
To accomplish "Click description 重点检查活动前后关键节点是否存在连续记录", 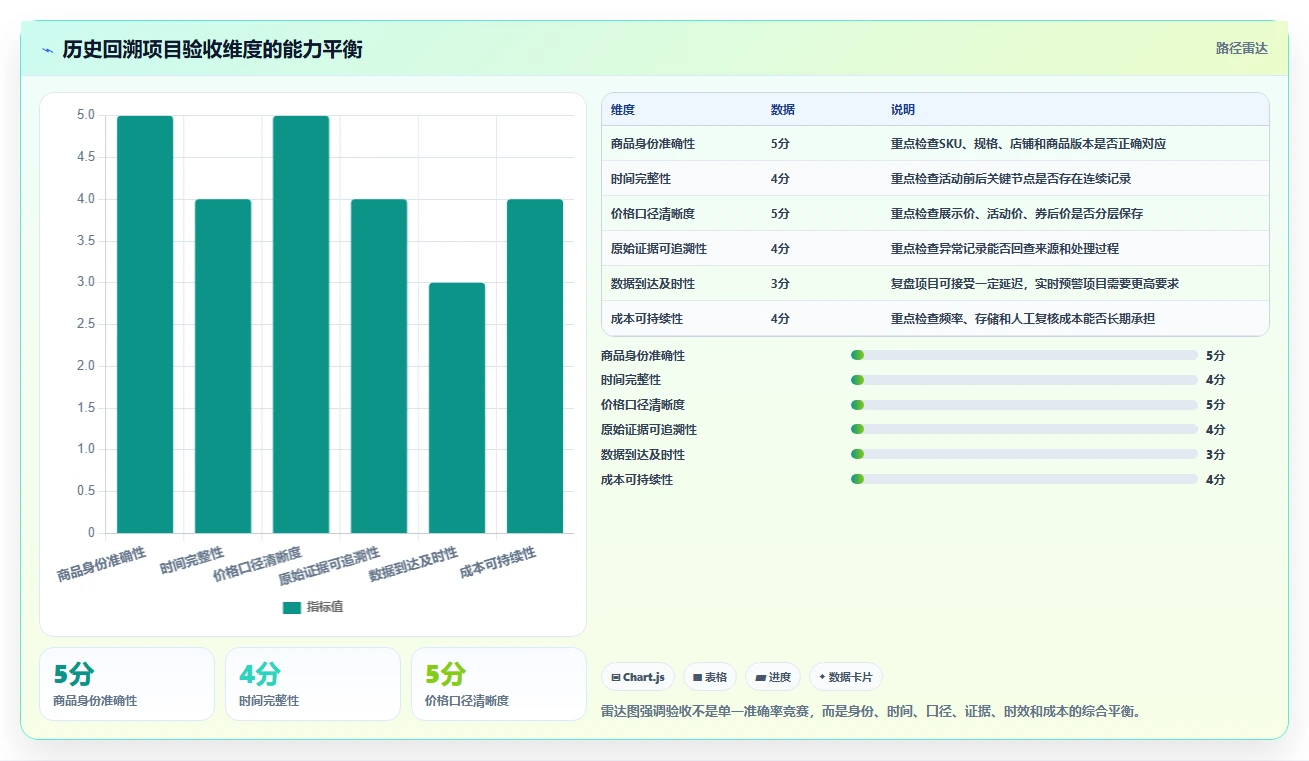I will (x=1011, y=179).
